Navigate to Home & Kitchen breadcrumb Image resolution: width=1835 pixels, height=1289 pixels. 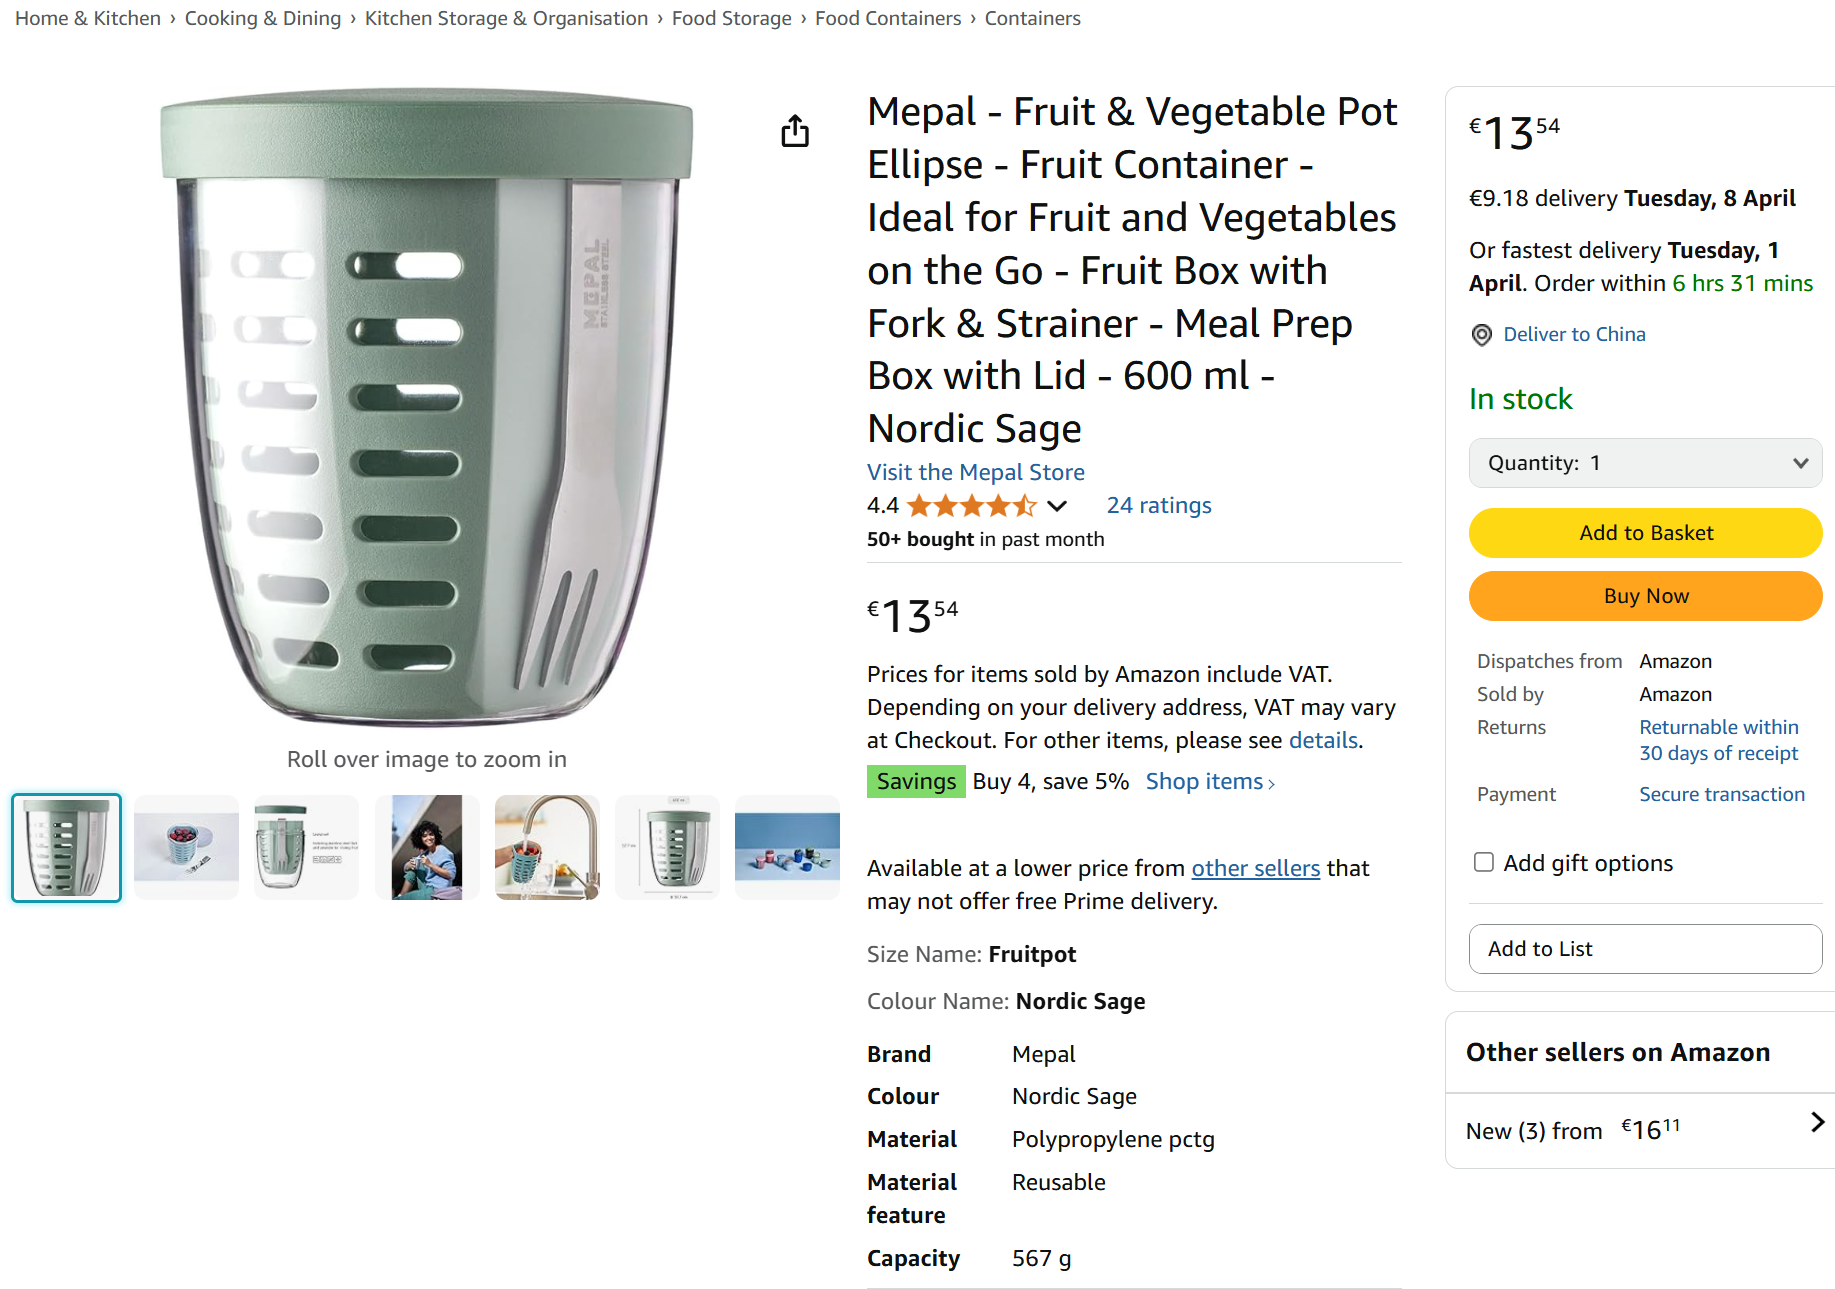tap(88, 18)
